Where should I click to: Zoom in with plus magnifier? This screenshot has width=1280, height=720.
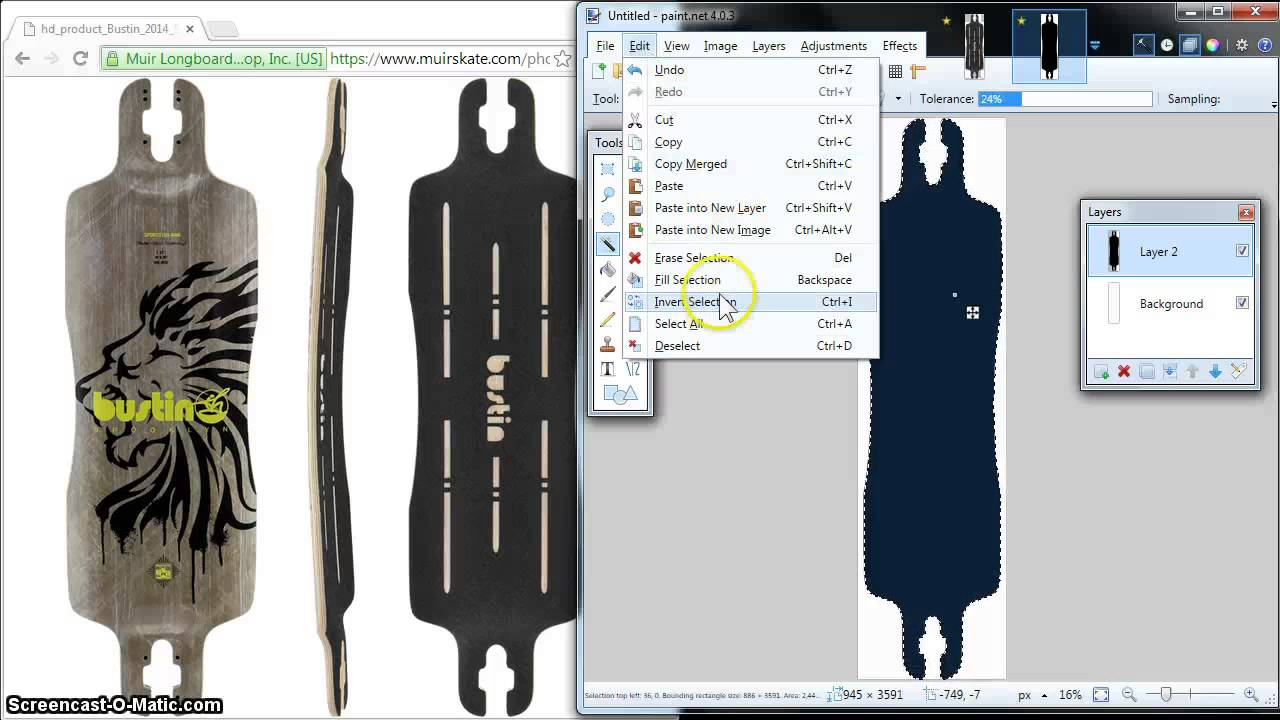pos(1250,695)
